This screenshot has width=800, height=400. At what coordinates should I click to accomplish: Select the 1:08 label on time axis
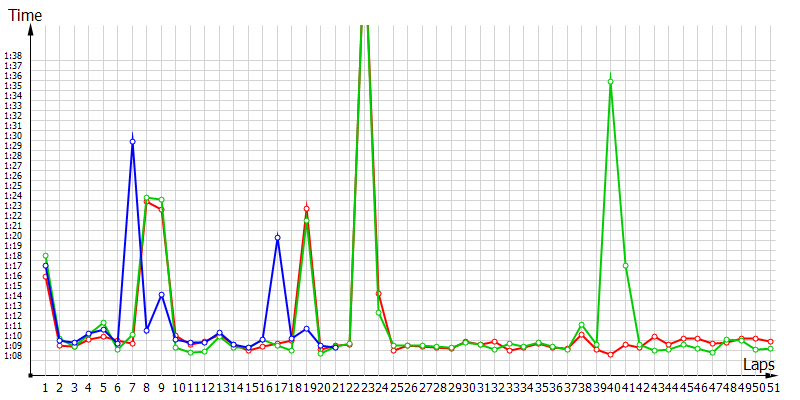point(13,355)
